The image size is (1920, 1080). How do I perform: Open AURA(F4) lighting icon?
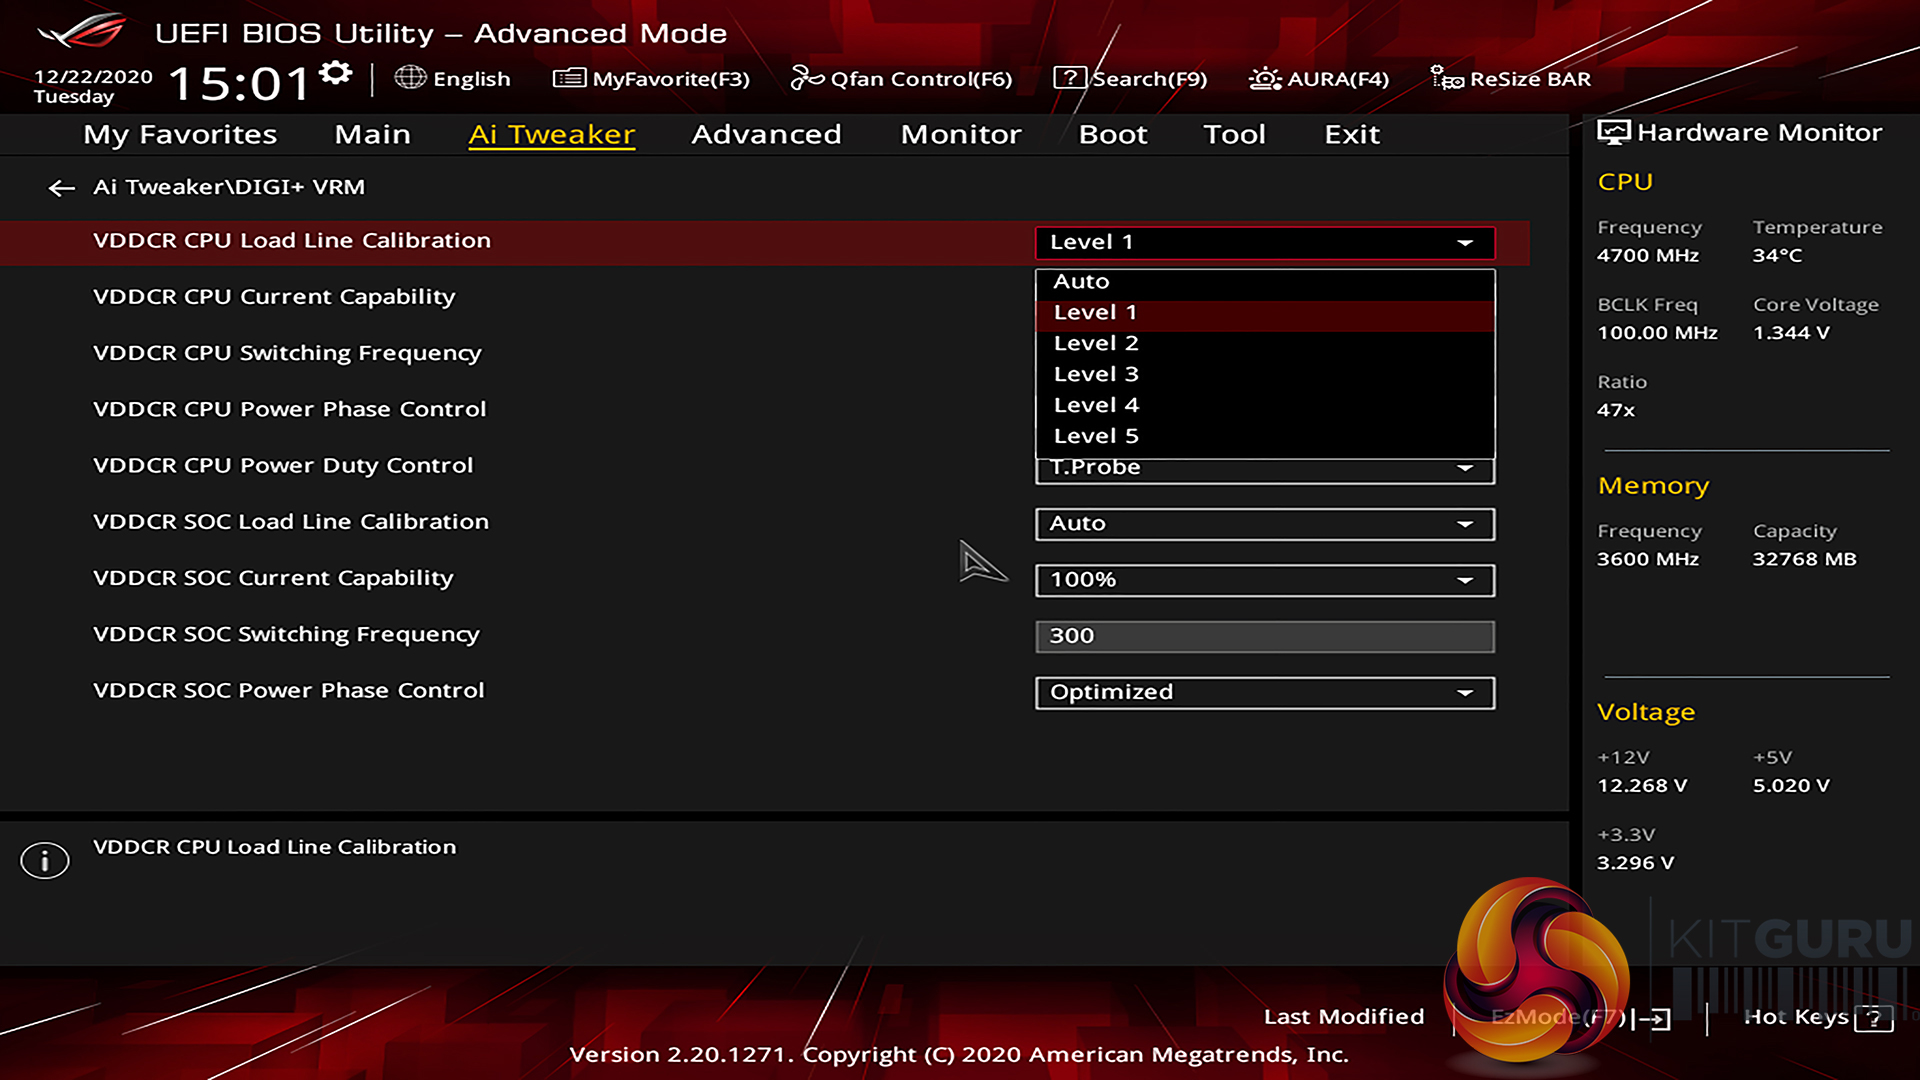click(1265, 78)
